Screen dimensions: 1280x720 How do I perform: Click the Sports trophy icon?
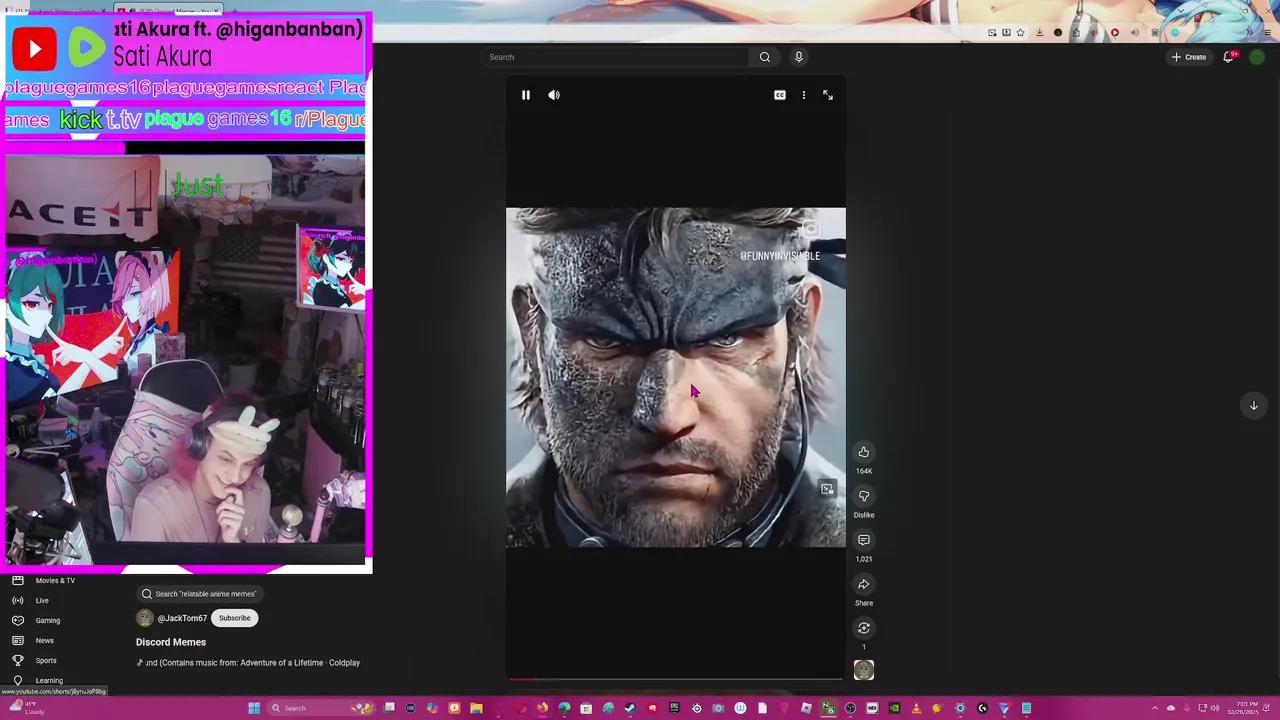(17, 660)
